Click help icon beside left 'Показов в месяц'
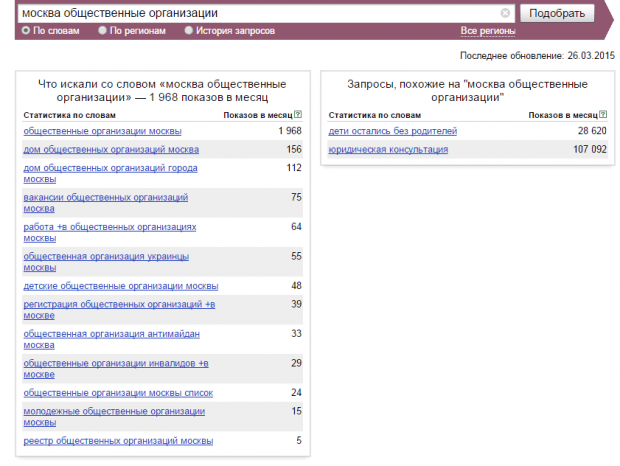This screenshot has height=466, width=620. click(298, 115)
